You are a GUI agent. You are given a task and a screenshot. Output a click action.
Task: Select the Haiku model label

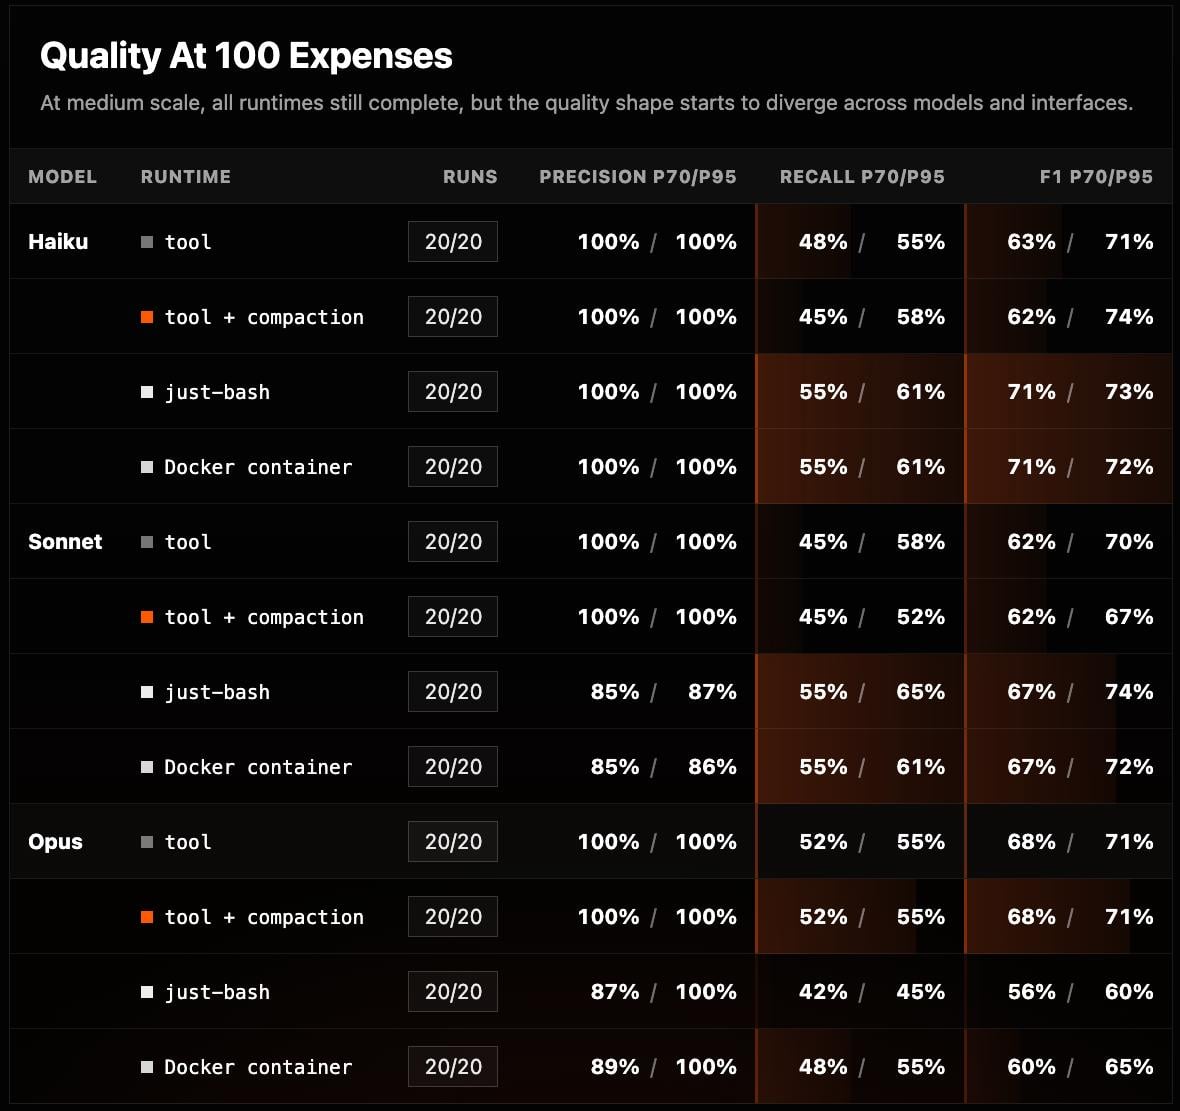coord(58,242)
